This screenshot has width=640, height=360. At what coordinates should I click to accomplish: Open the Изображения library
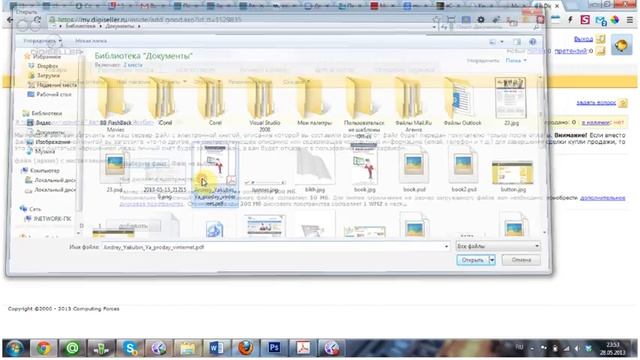[53, 142]
